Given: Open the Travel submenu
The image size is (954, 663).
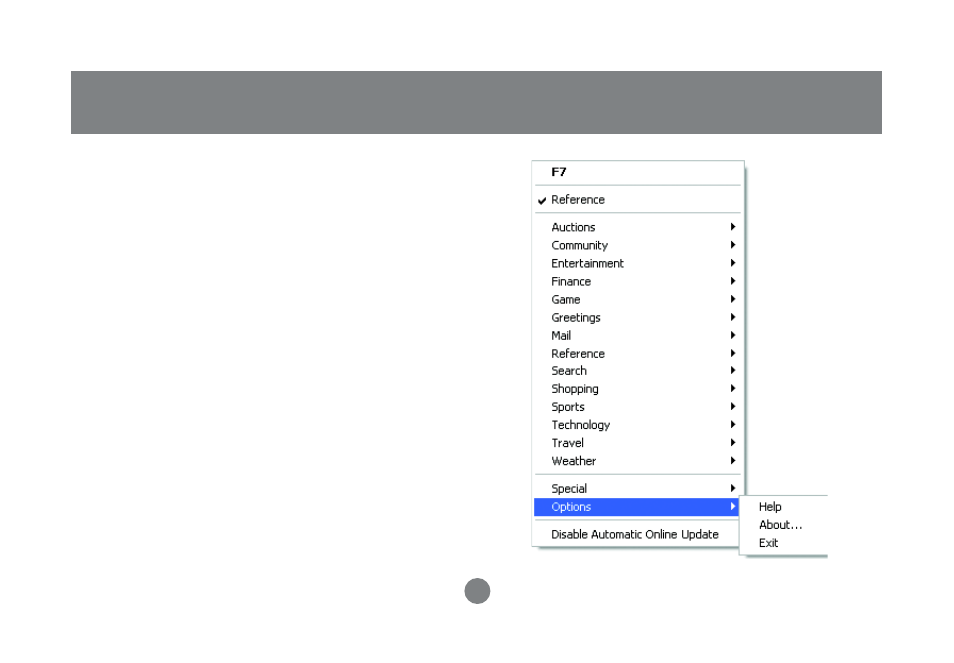Looking at the screenshot, I should pos(637,443).
